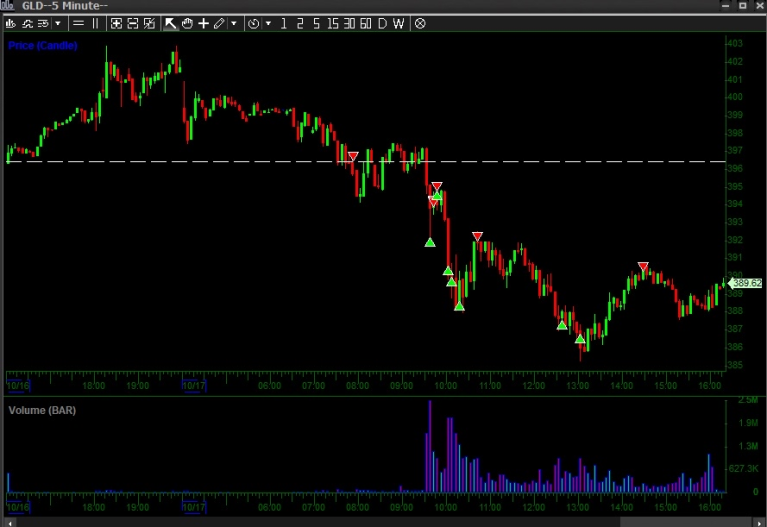Click the green buy marker near 12:40
Image resolution: width=767 pixels, height=527 pixels.
[x=563, y=325]
